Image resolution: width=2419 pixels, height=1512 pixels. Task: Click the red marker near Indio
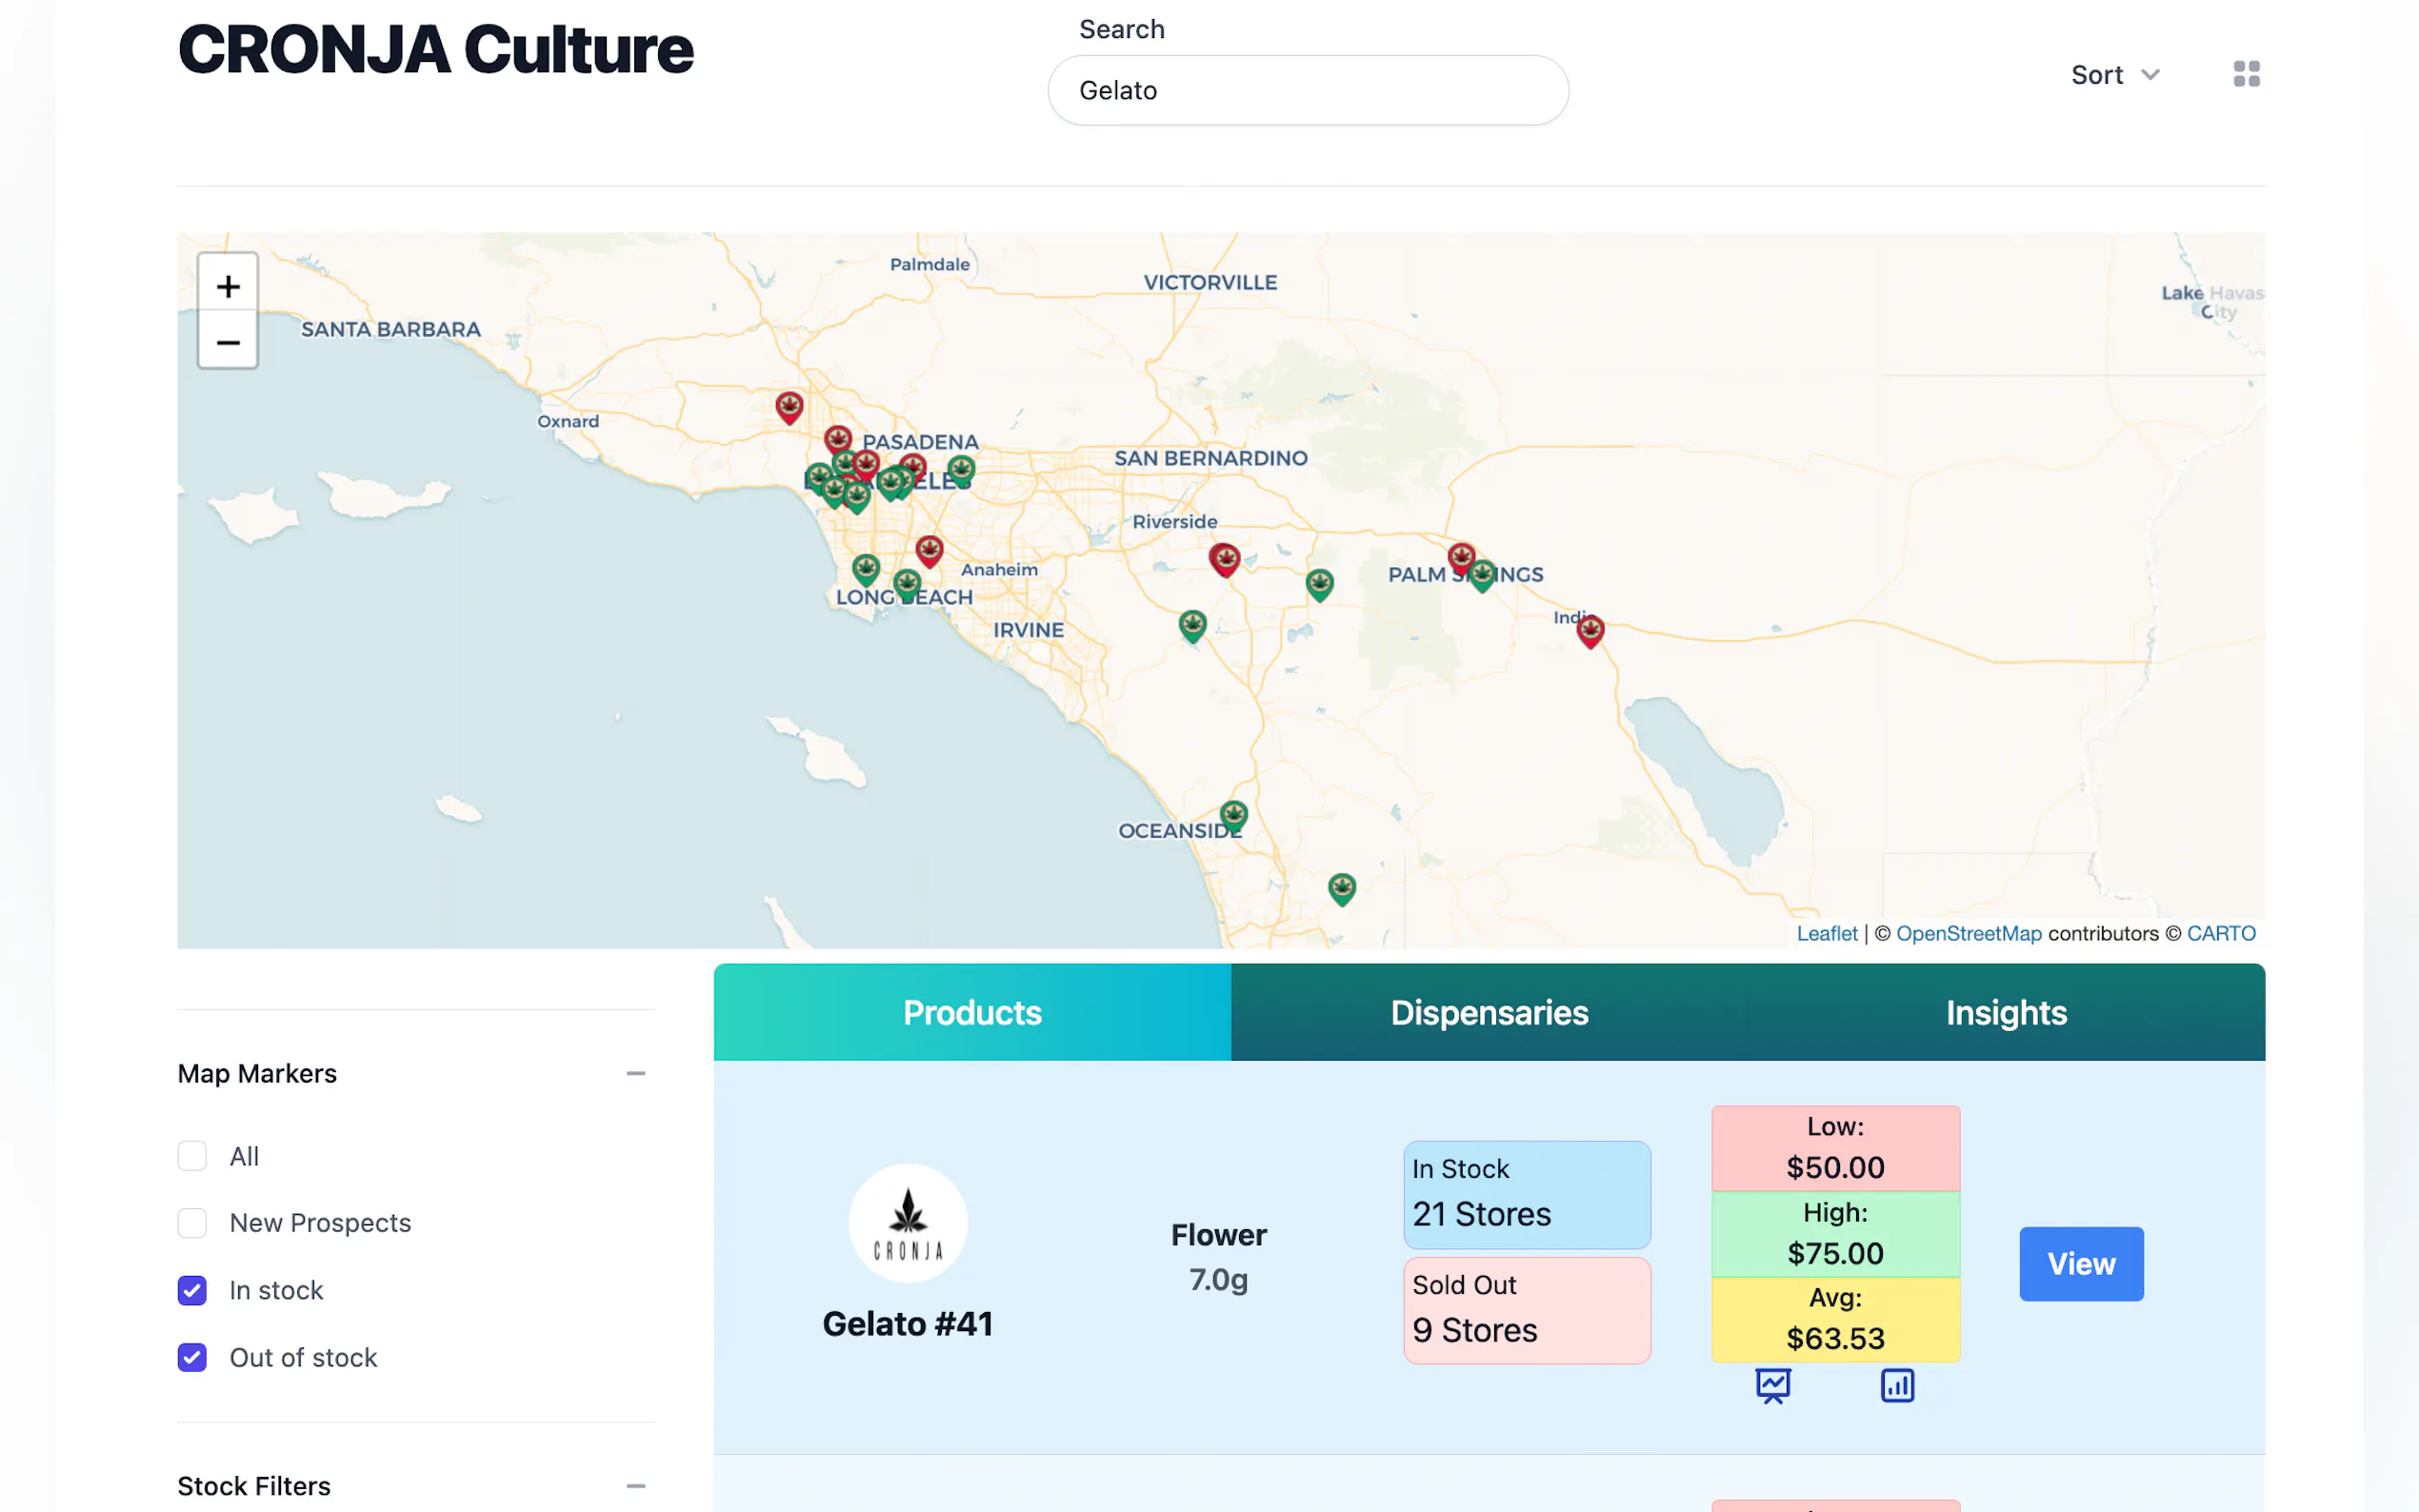pos(1590,630)
